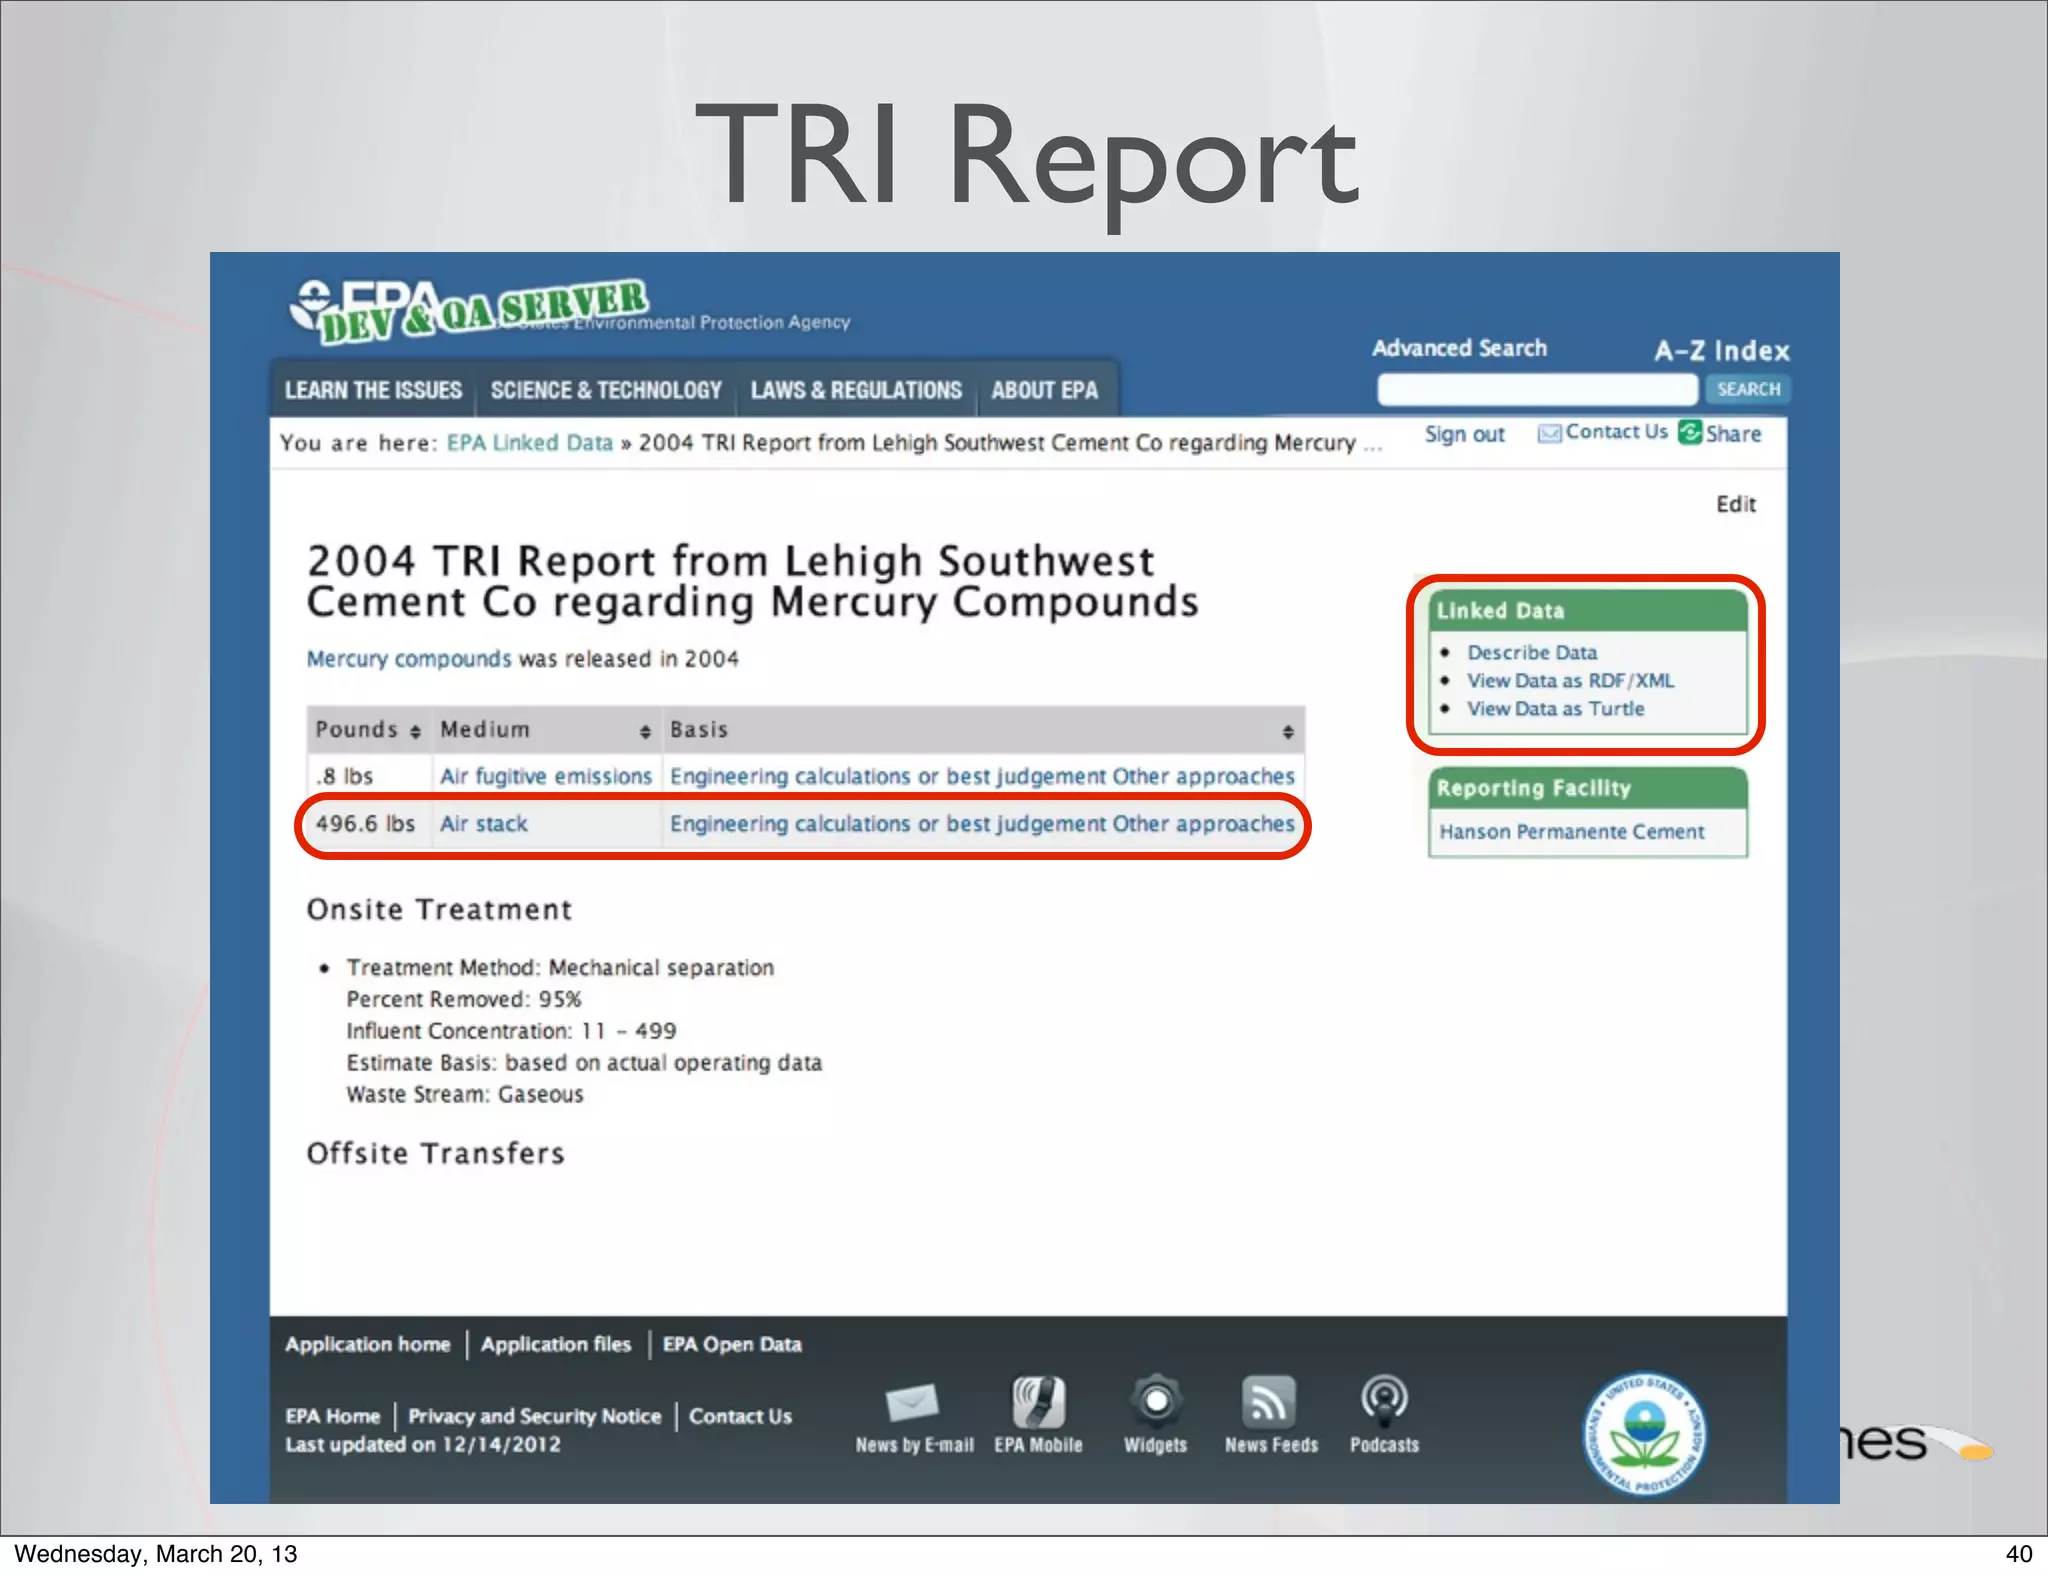This screenshot has height=1576, width=2048.
Task: Sort table by Pounds column arrows
Action: click(x=416, y=732)
